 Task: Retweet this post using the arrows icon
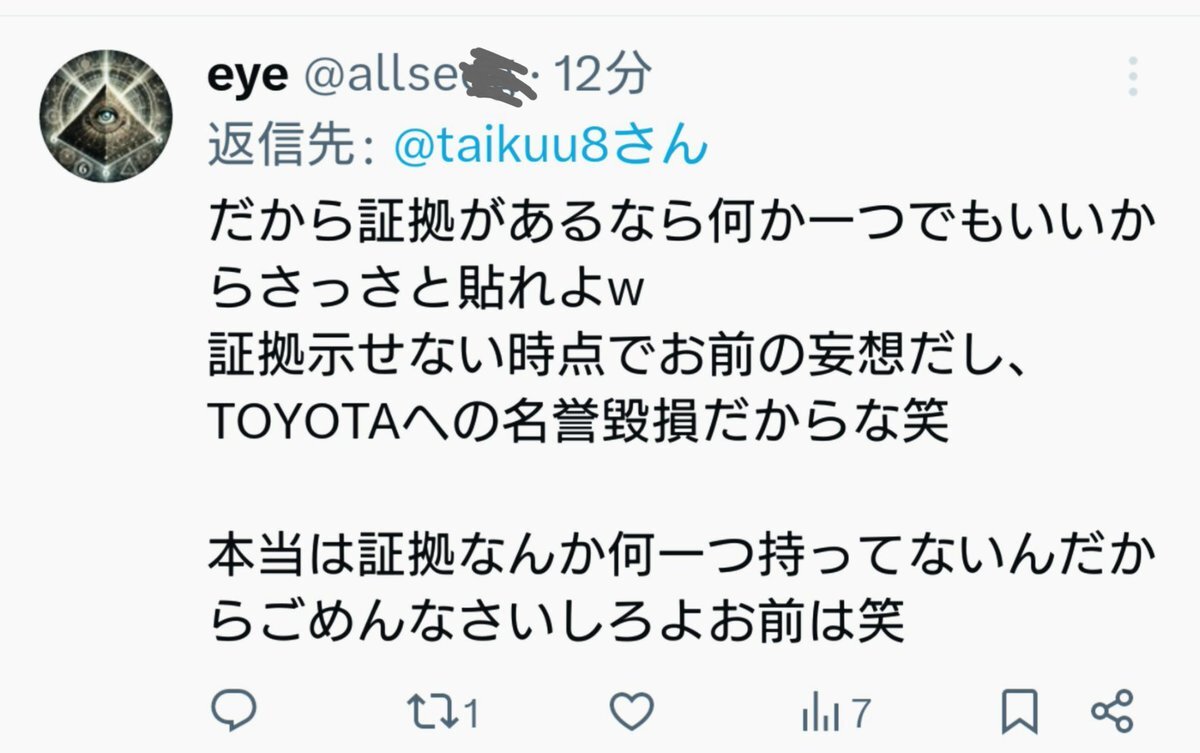433,712
